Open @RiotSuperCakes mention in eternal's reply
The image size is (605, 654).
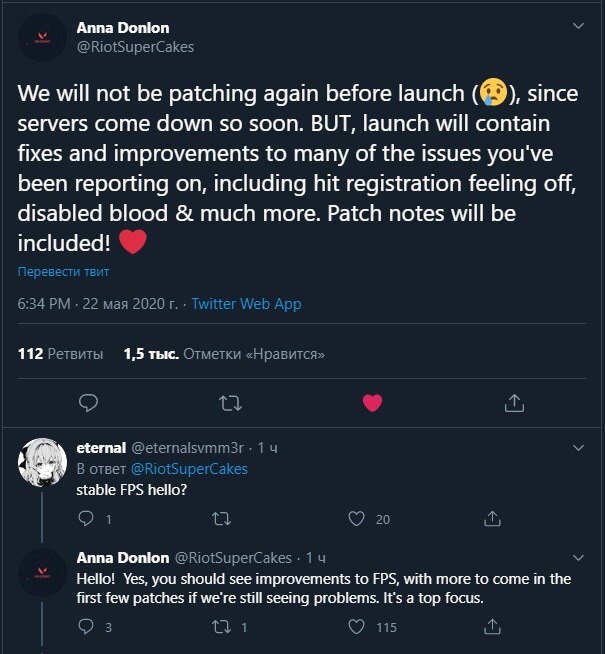(x=189, y=468)
